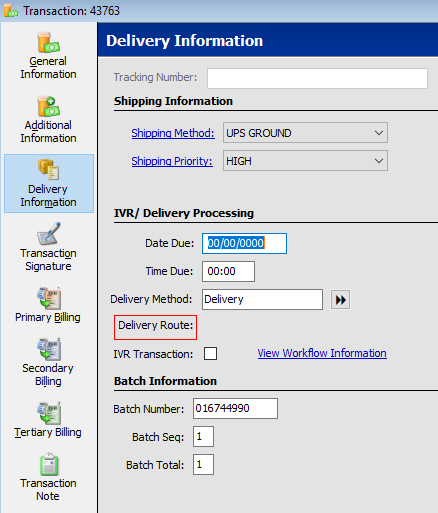The width and height of the screenshot is (438, 513).
Task: Expand the Shipping Priority dropdown
Action: point(378,161)
